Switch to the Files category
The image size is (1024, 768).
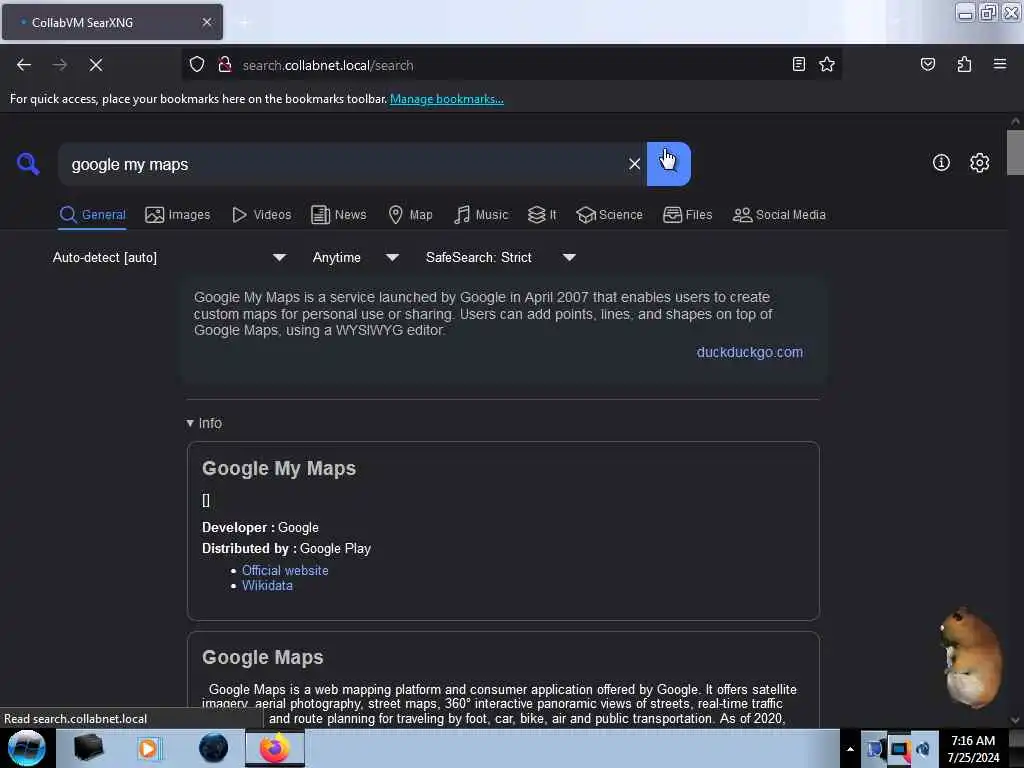[x=688, y=215]
